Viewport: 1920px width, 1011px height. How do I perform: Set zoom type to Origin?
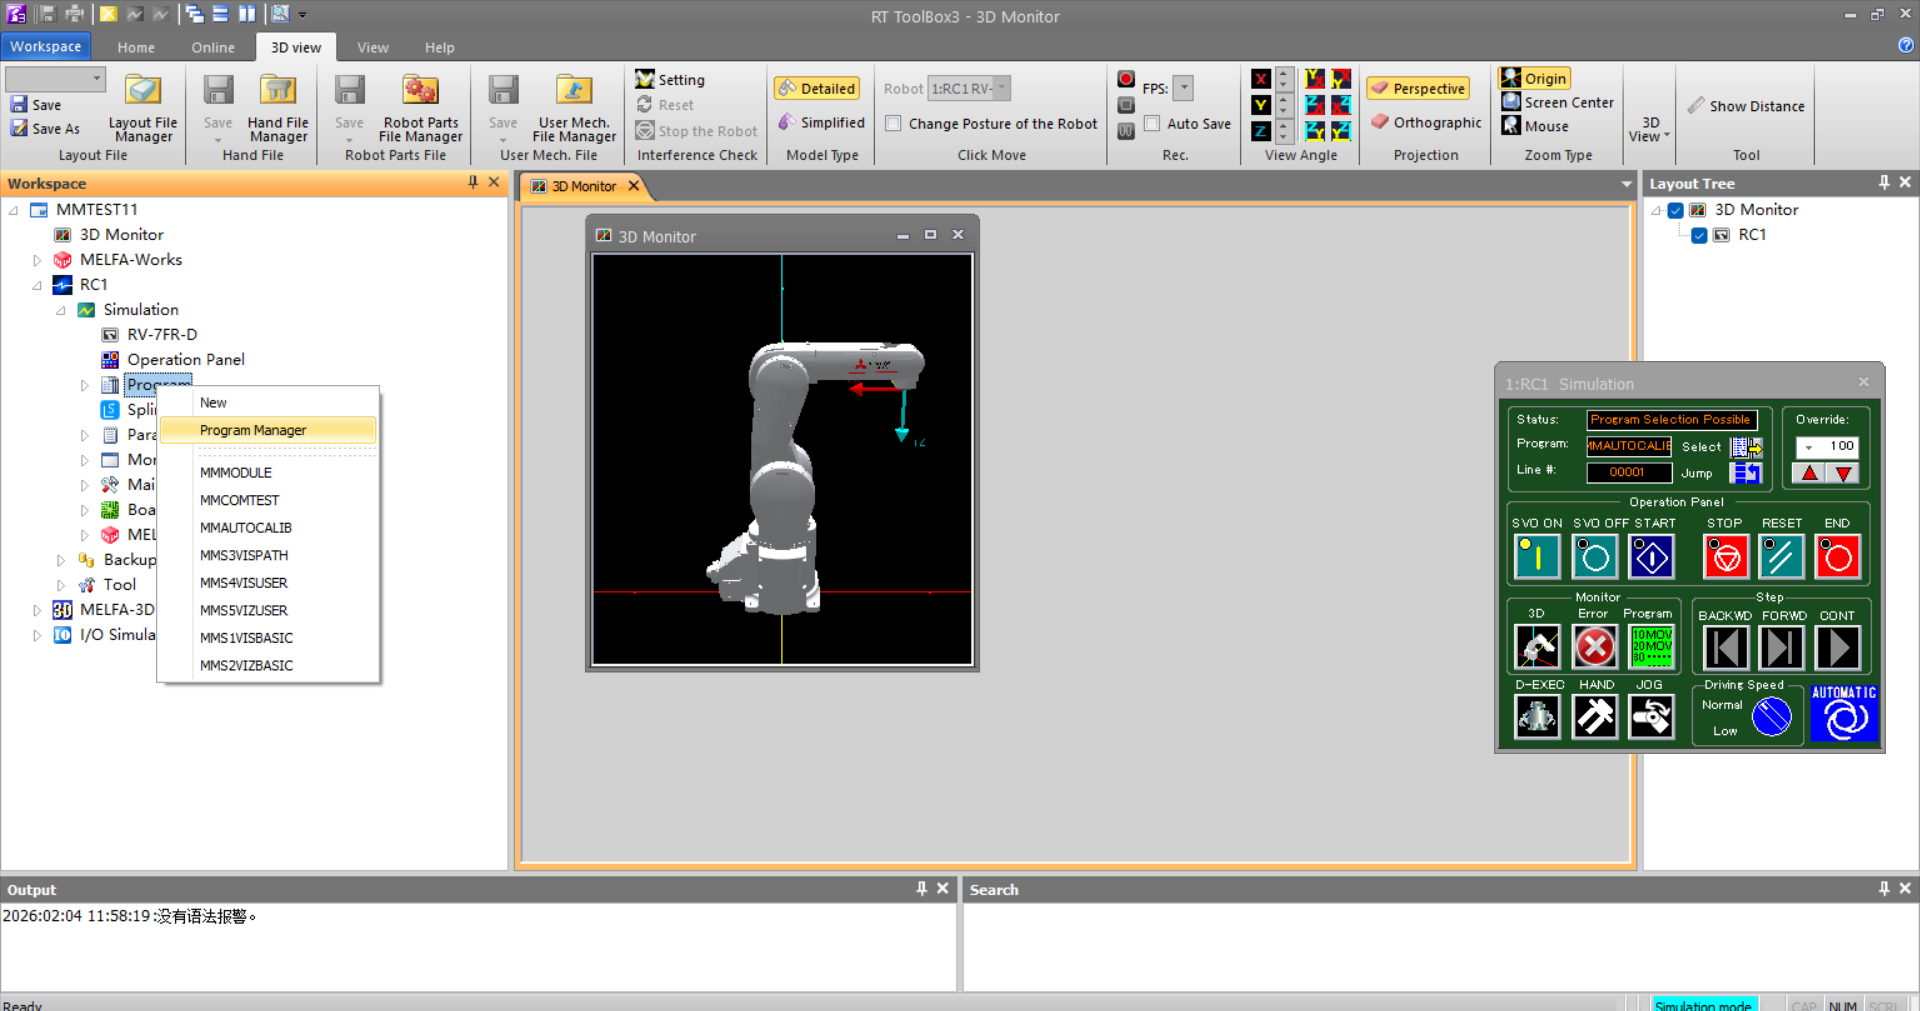[1534, 78]
